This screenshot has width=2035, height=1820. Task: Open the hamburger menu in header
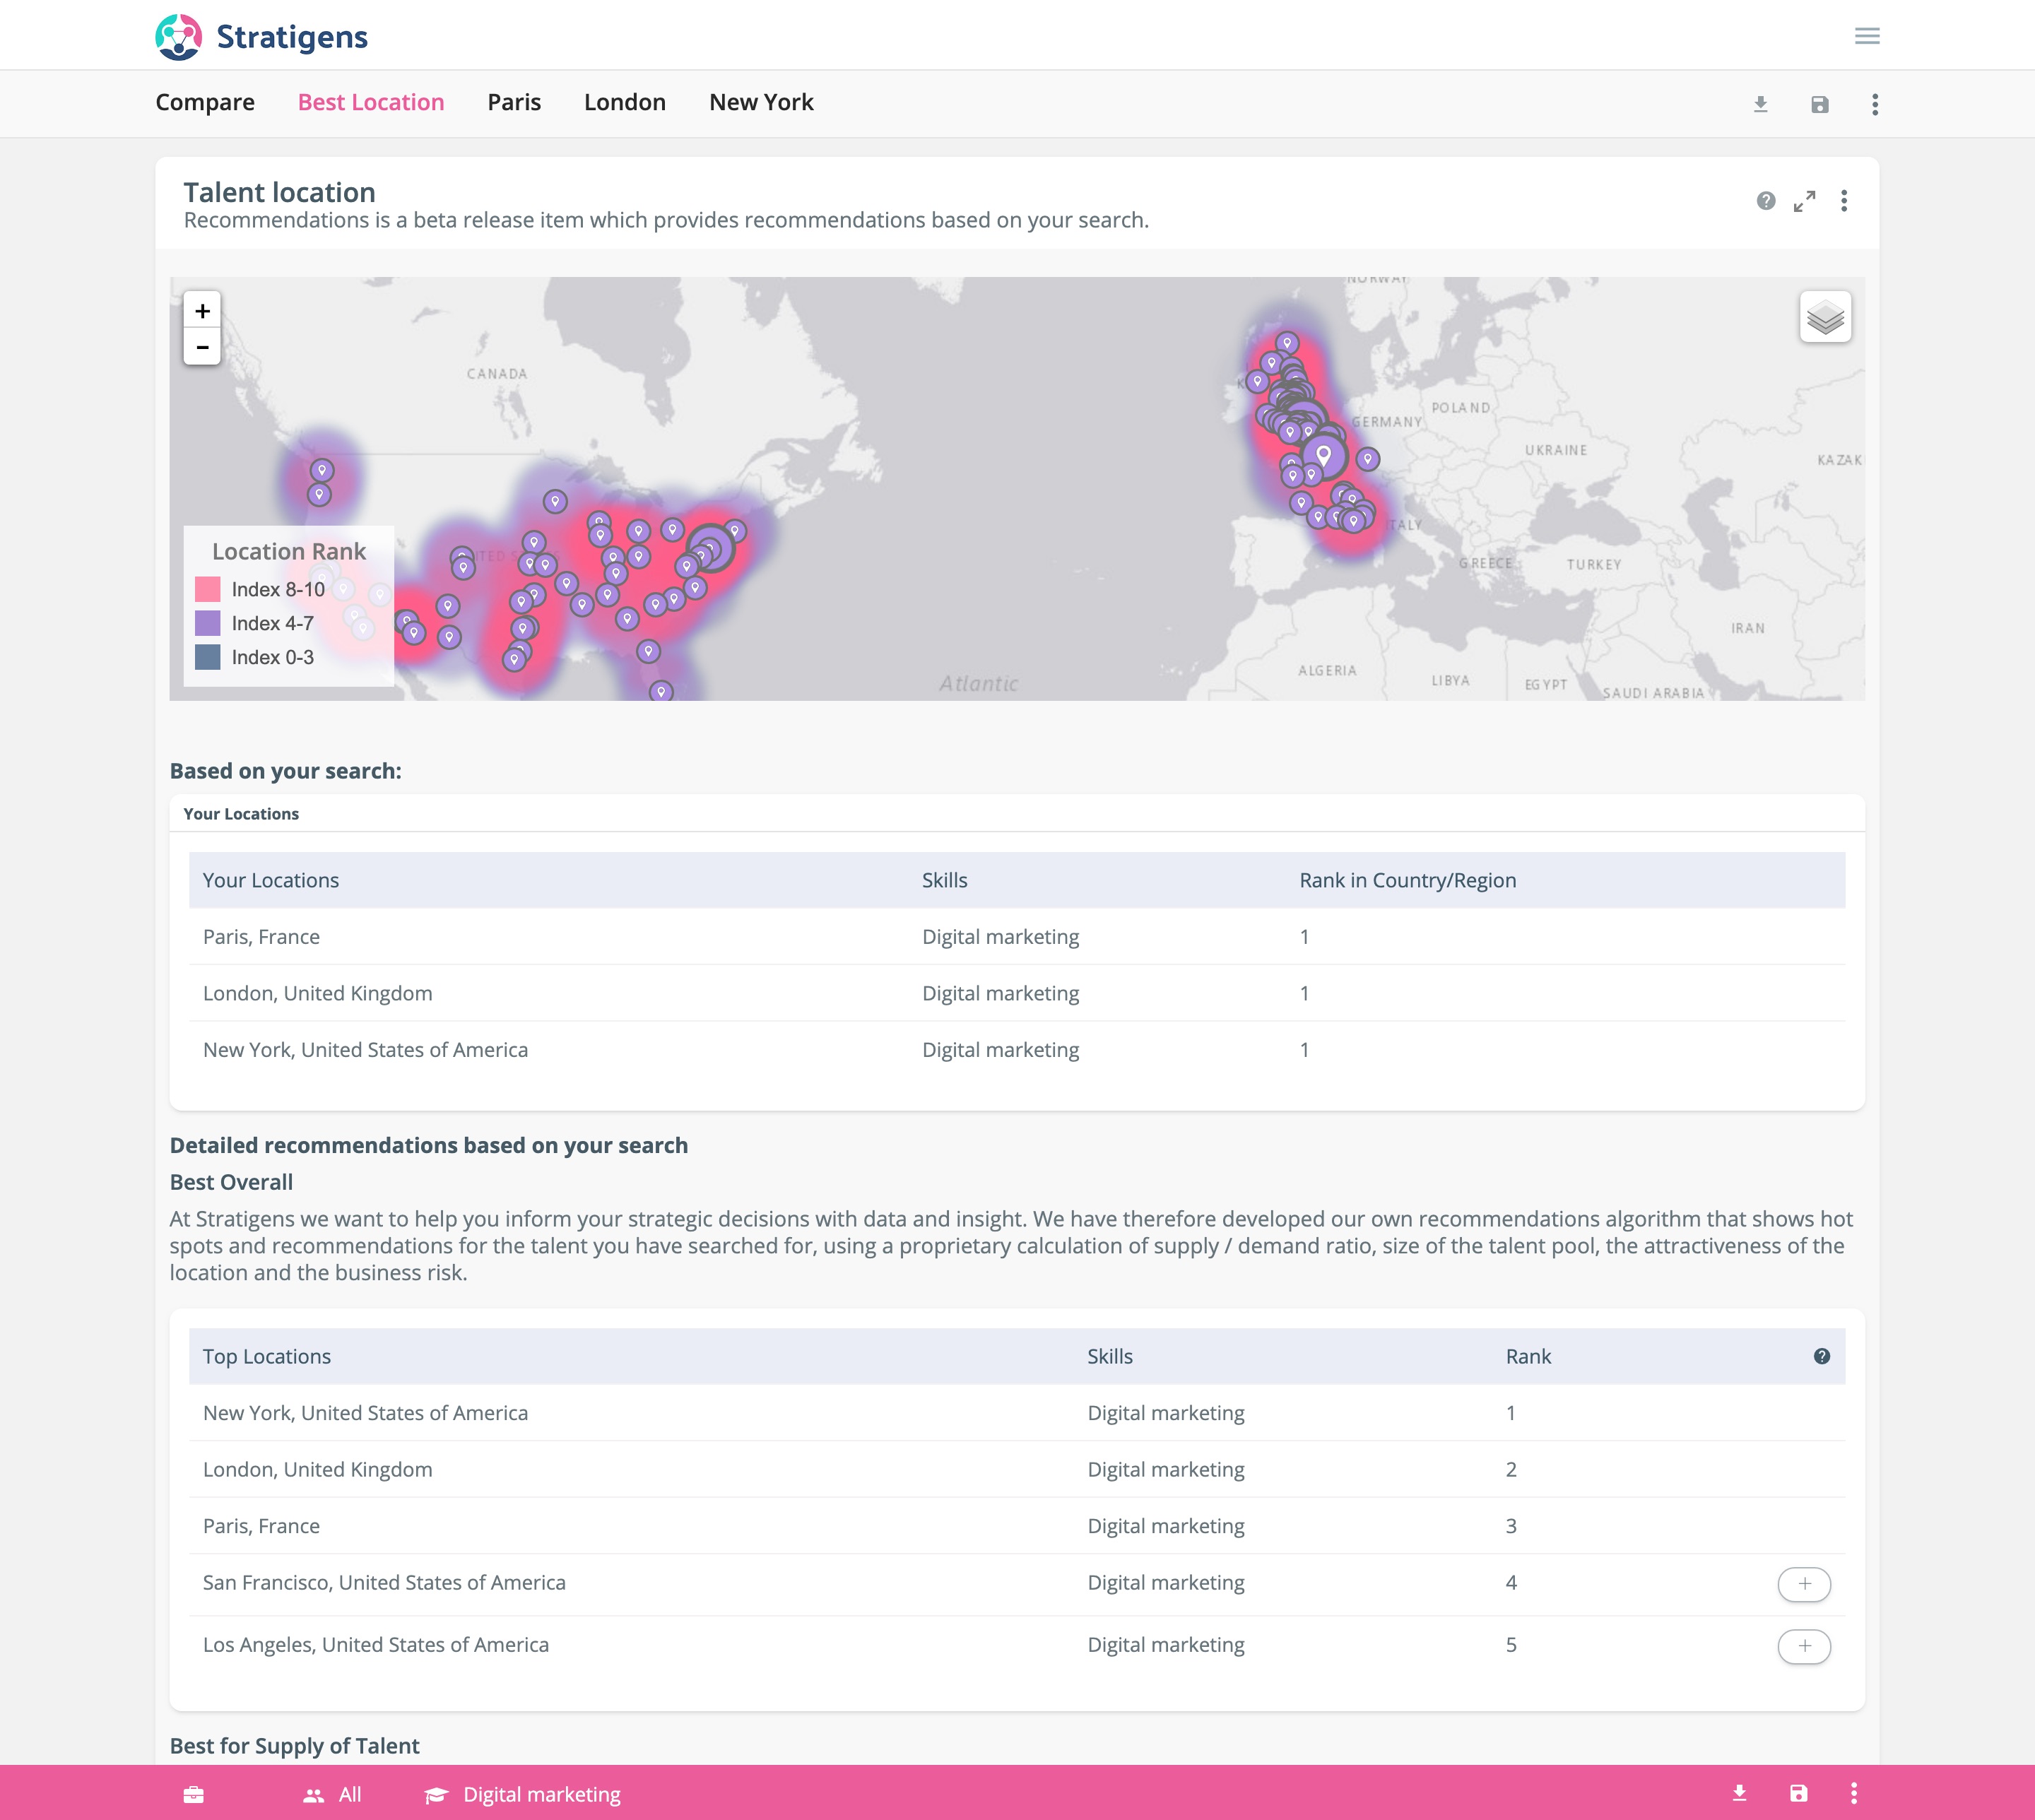(1866, 36)
